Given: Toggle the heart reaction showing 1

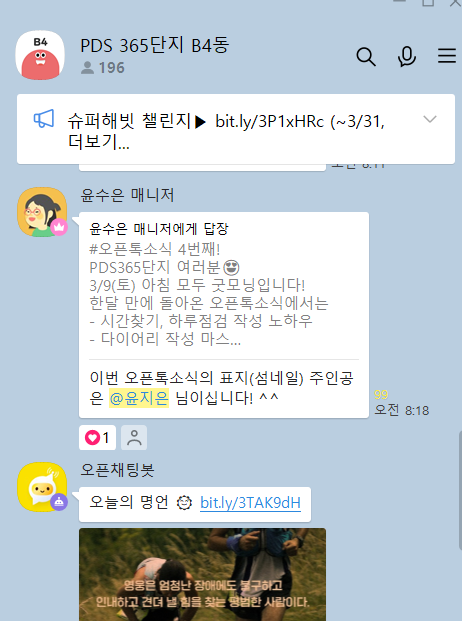Looking at the screenshot, I should [x=97, y=438].
